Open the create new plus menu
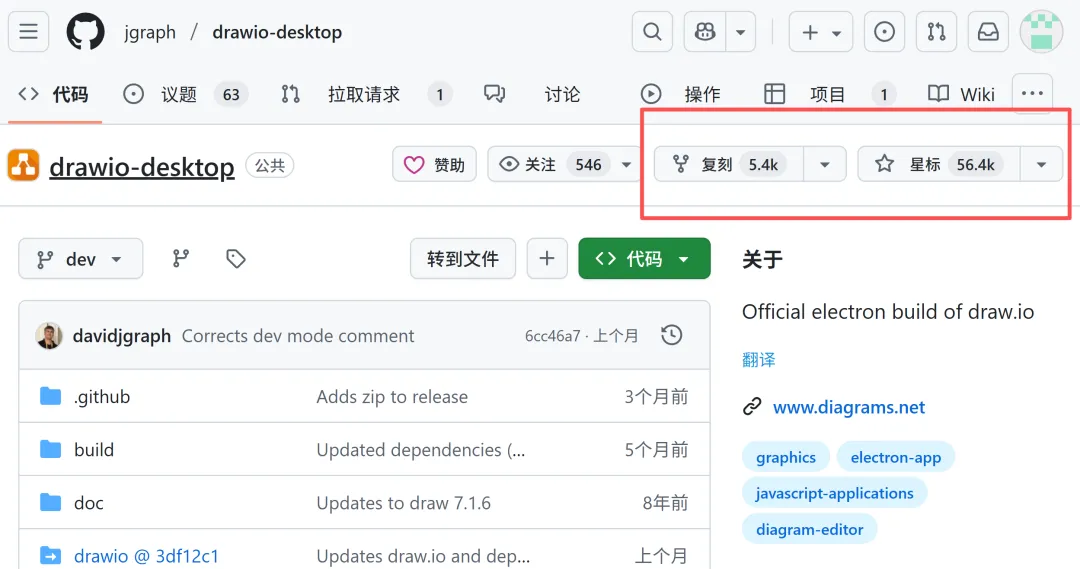This screenshot has width=1080, height=569. tap(820, 32)
